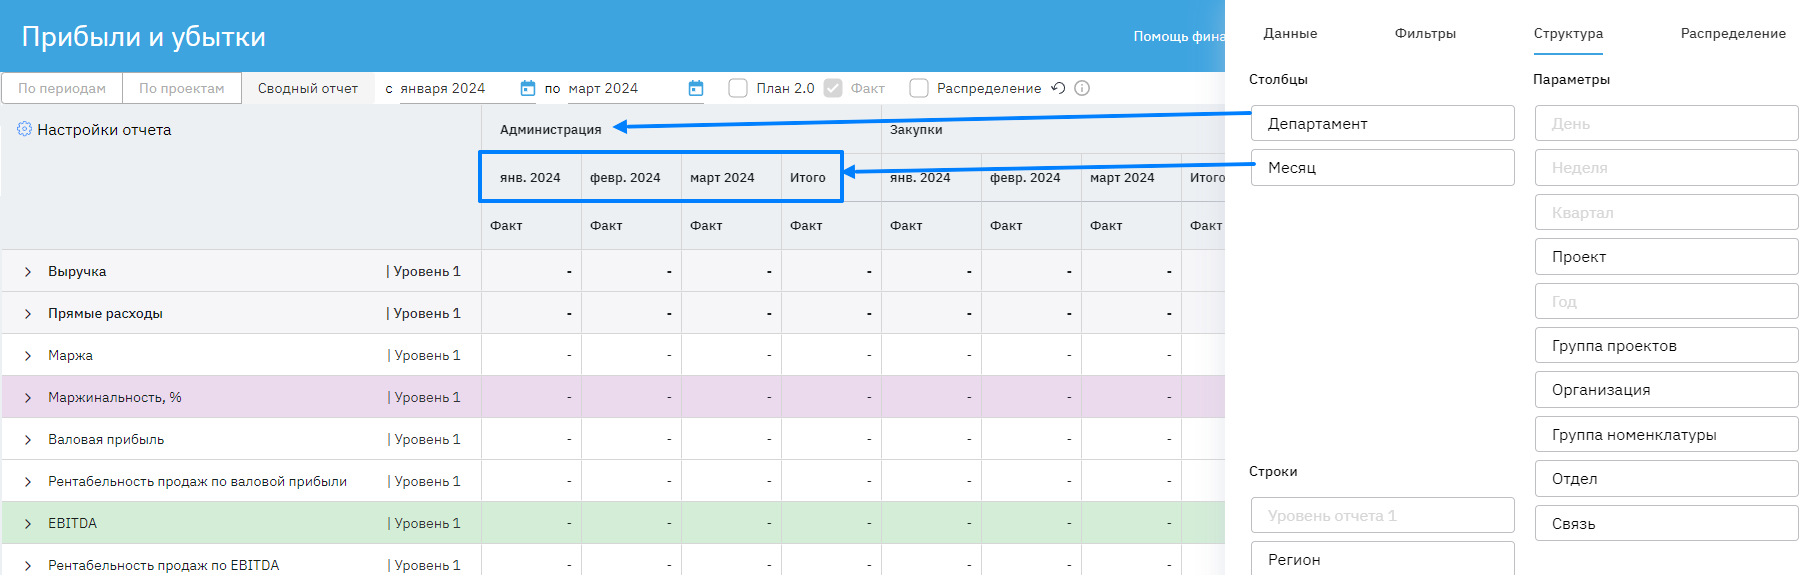Click the info icon next to Распределение
1806x575 pixels.
(1082, 88)
